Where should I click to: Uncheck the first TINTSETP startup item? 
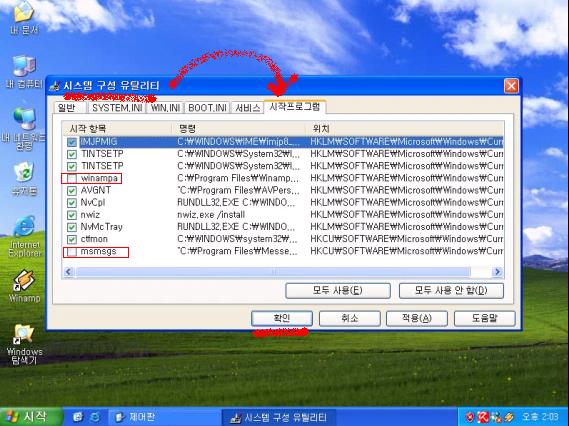pyautogui.click(x=72, y=154)
